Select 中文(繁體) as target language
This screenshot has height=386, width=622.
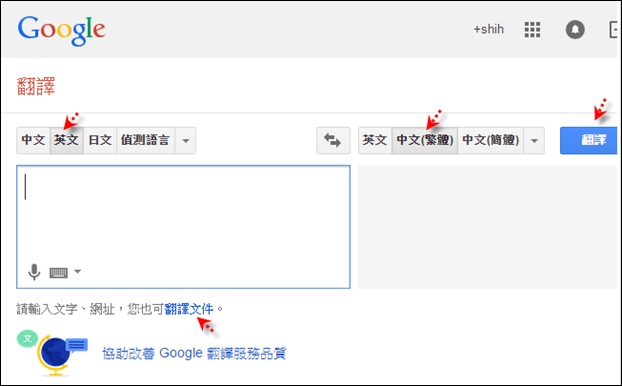[x=425, y=140]
